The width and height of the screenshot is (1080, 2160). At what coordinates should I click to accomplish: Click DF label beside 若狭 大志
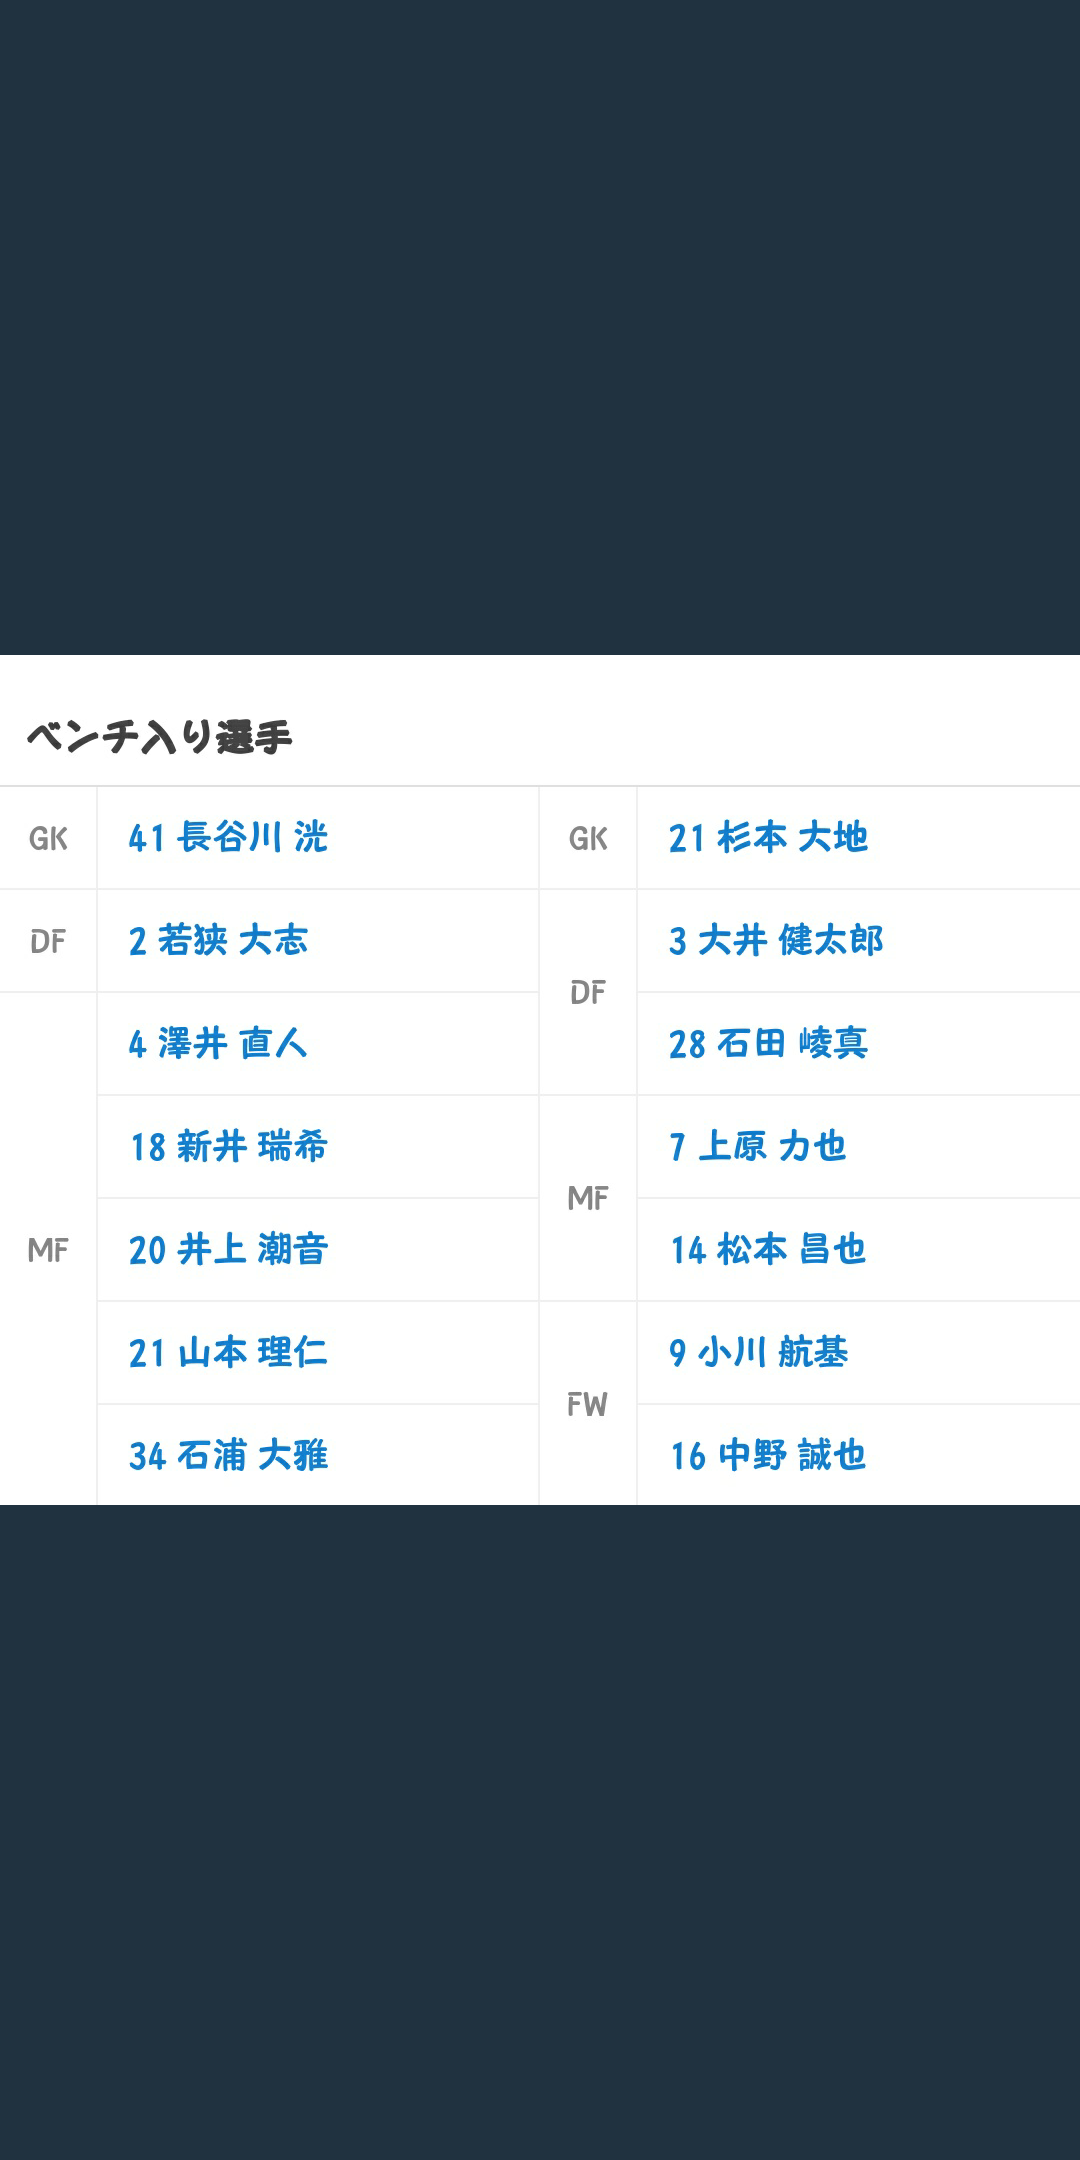[x=48, y=941]
